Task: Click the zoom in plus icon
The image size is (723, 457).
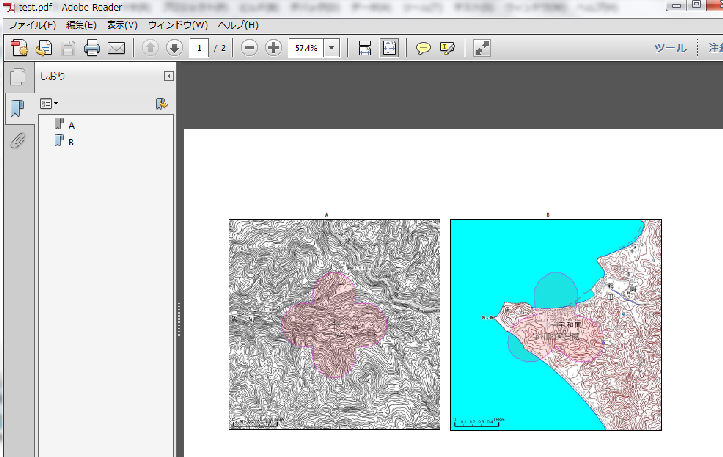Action: click(x=273, y=48)
